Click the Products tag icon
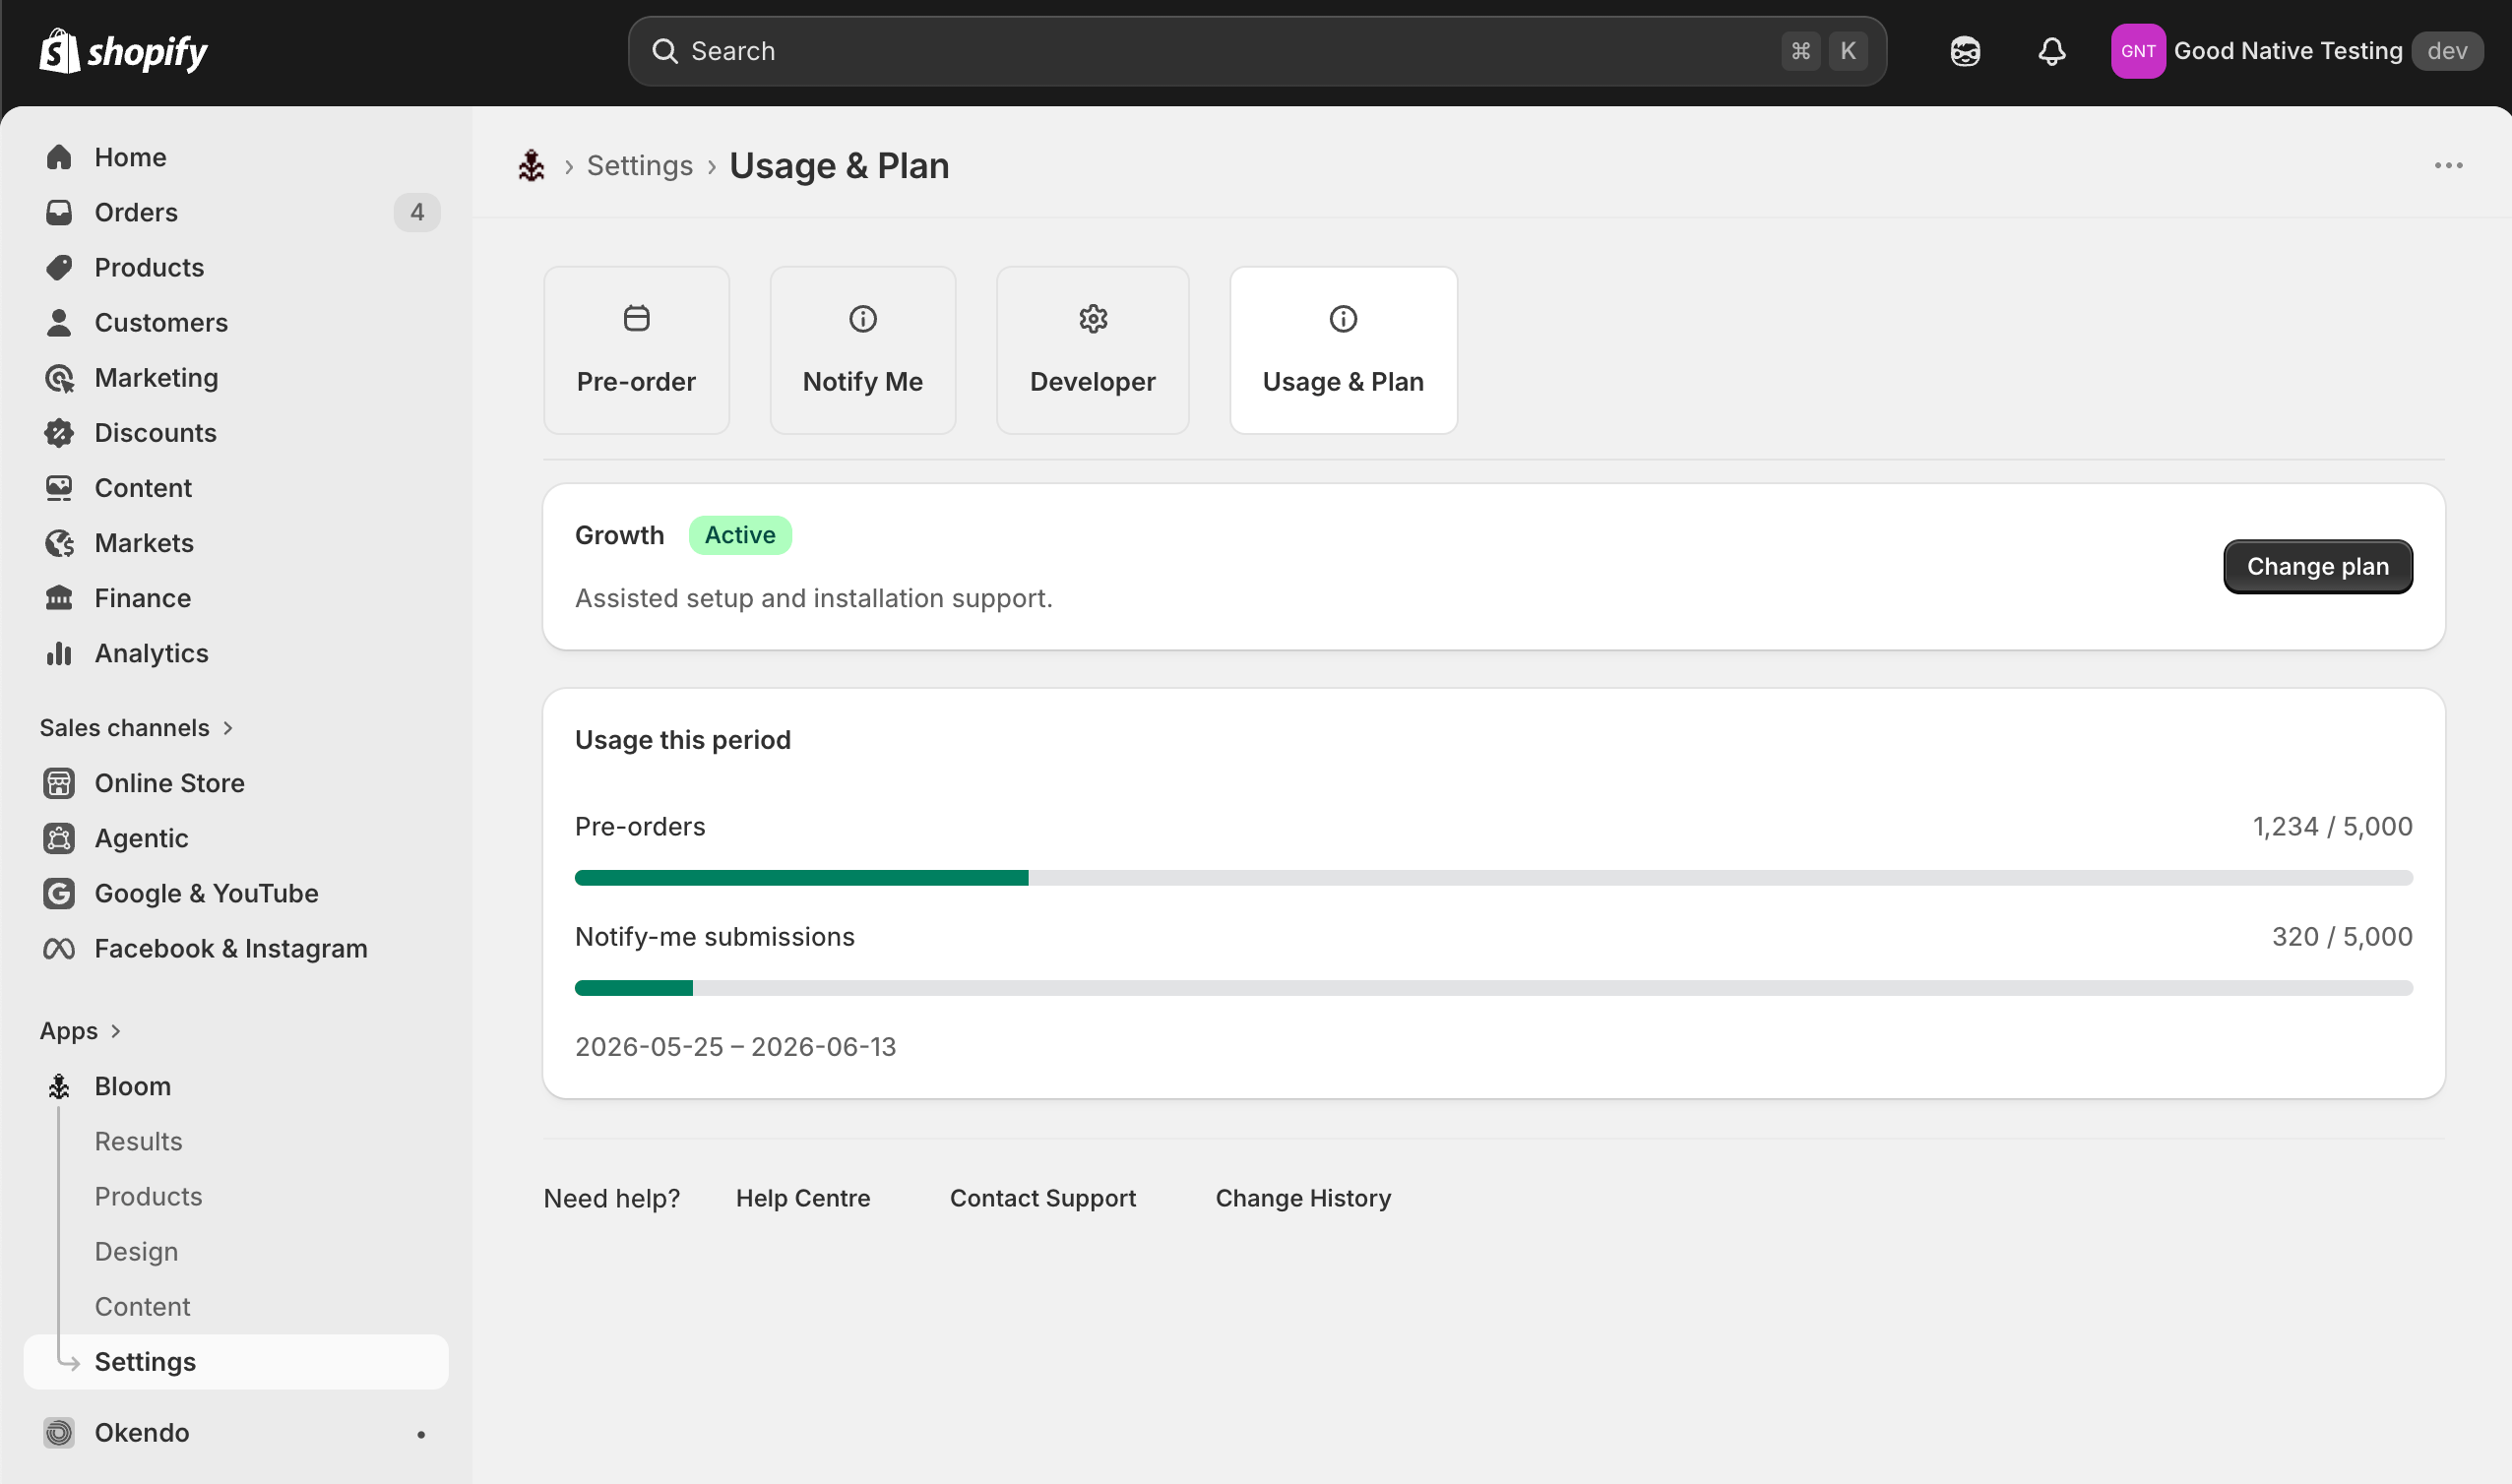The width and height of the screenshot is (2512, 1484). point(59,267)
